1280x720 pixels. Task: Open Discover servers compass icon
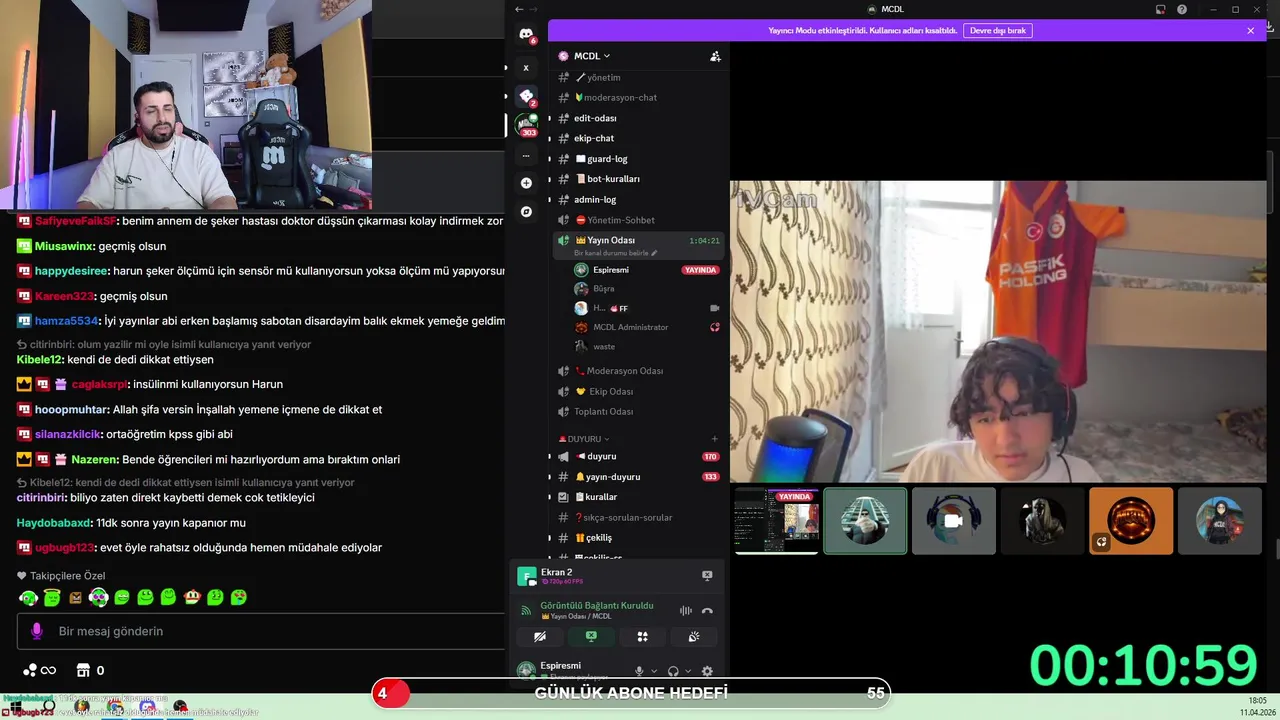pos(526,212)
